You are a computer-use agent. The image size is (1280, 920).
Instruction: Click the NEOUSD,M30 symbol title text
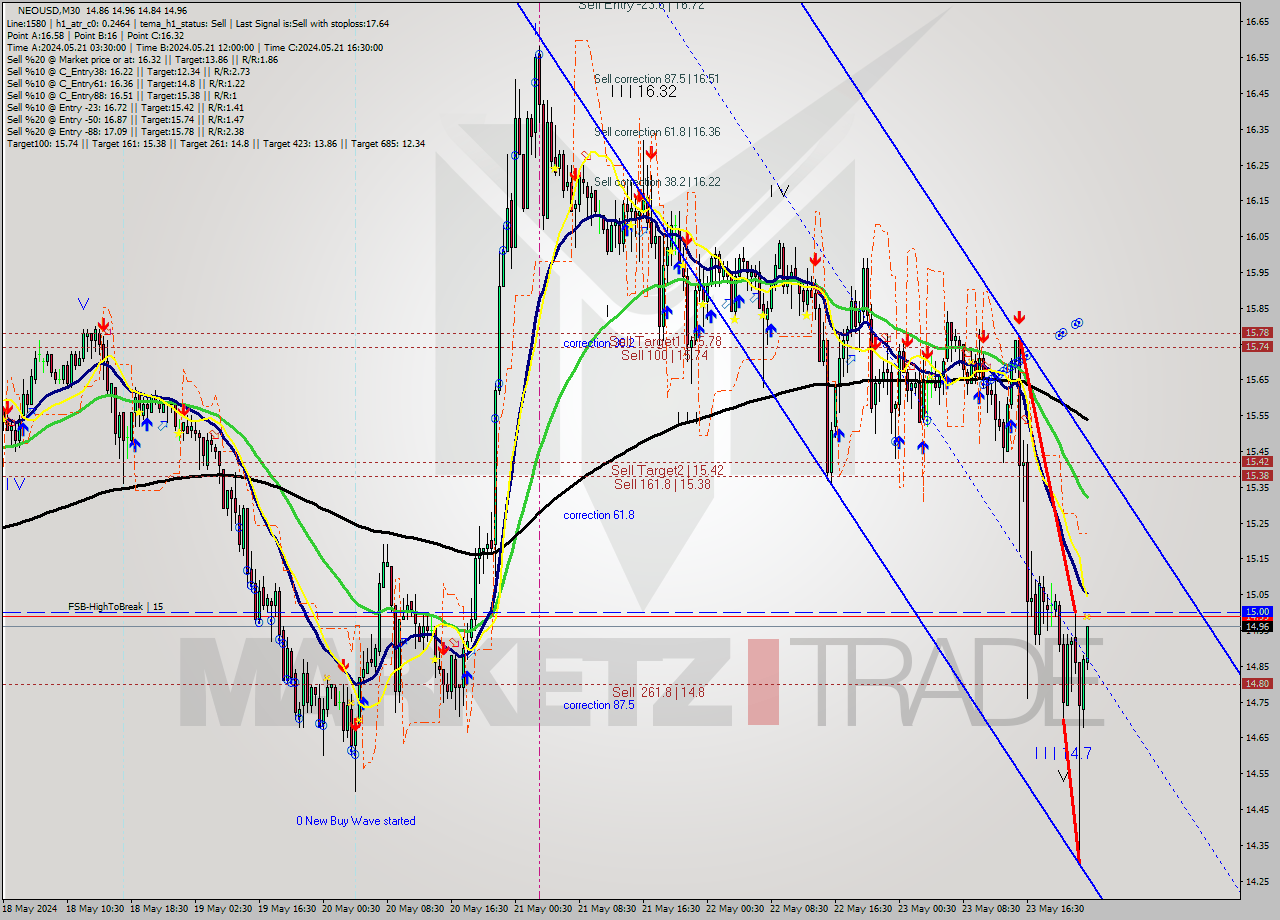[51, 11]
